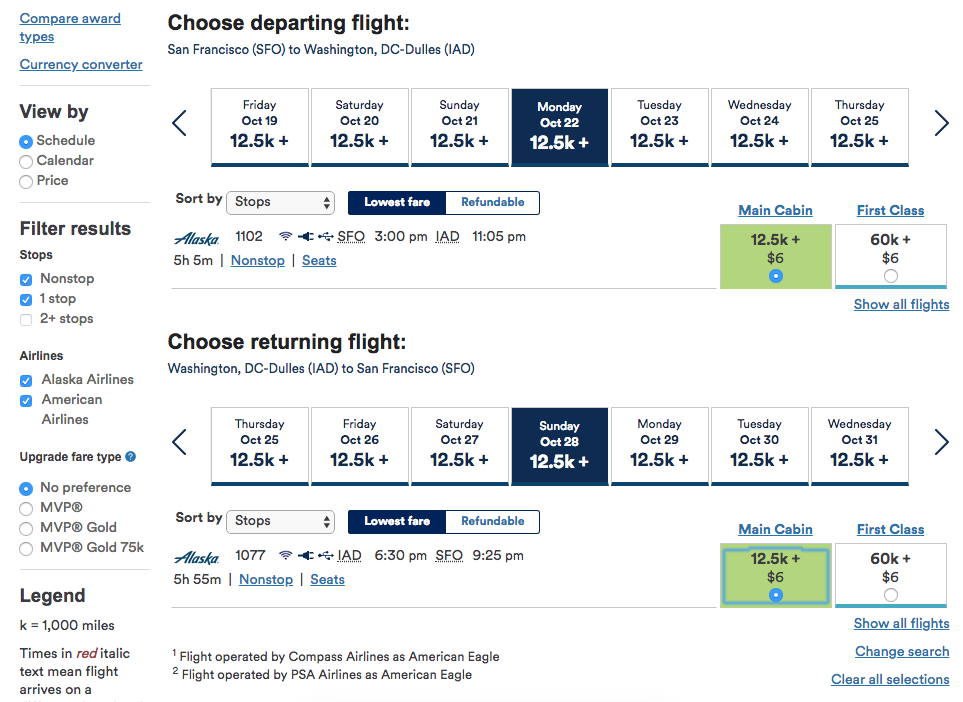
Task: Open departing flights Sort by dropdown
Action: (x=281, y=202)
